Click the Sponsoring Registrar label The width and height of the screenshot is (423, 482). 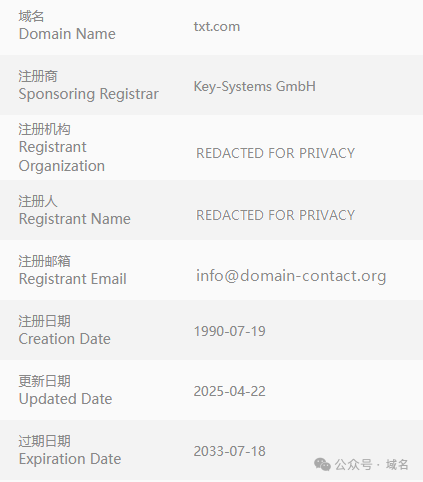point(88,94)
